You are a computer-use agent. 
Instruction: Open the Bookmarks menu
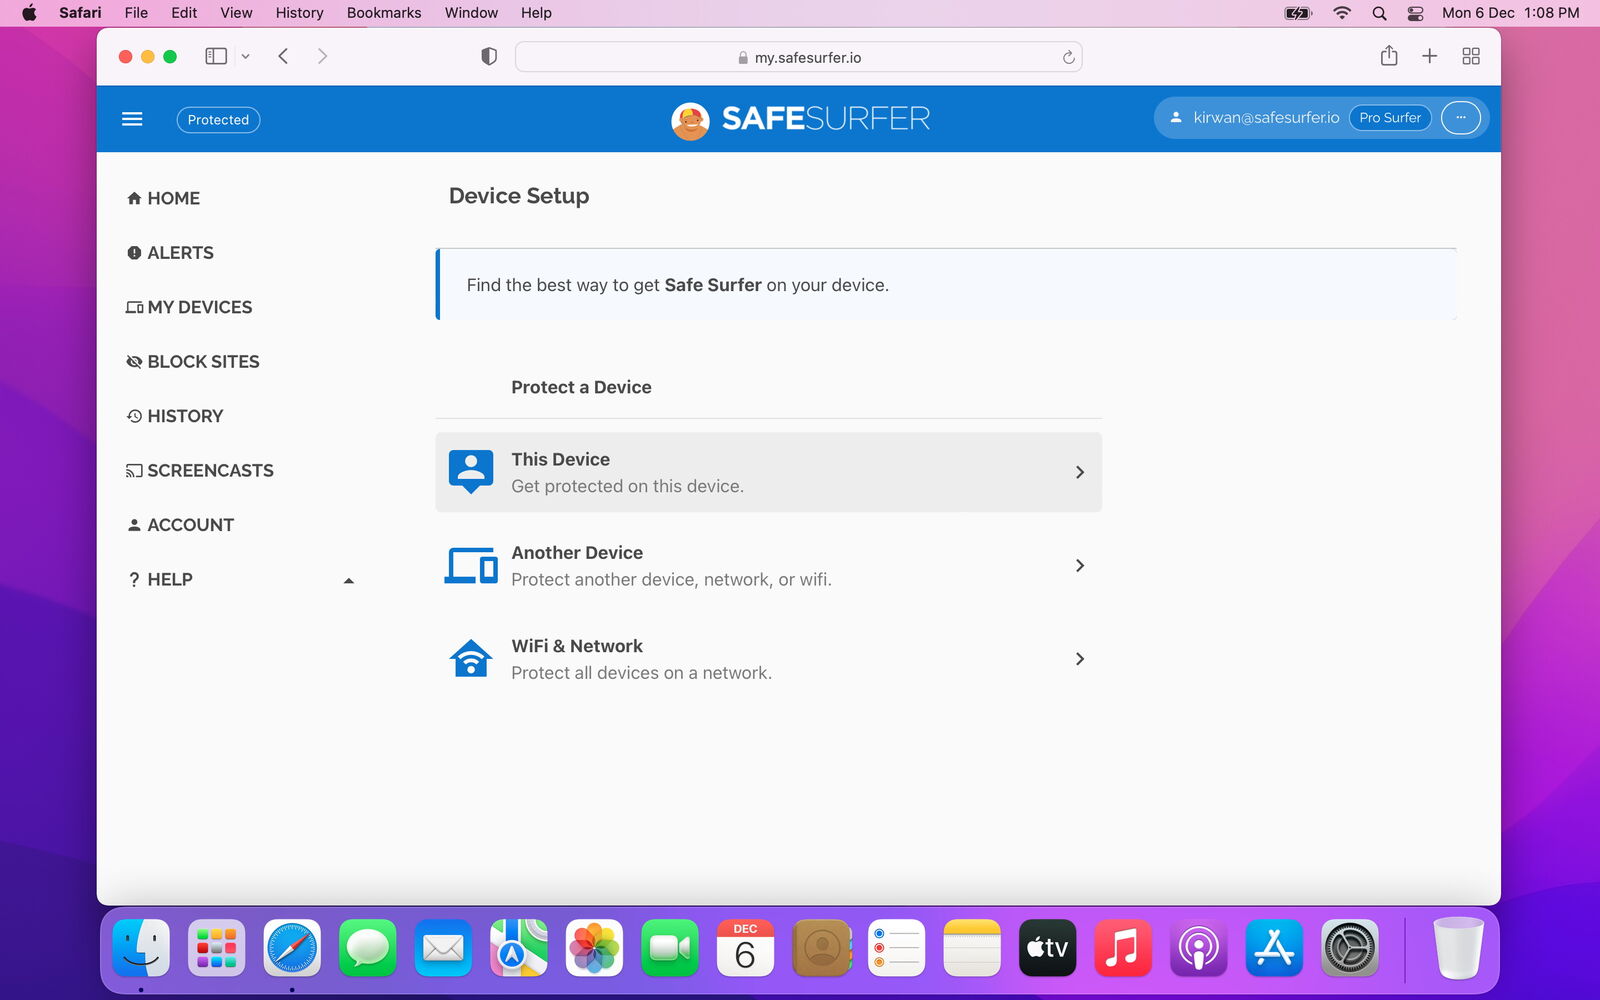384,13
